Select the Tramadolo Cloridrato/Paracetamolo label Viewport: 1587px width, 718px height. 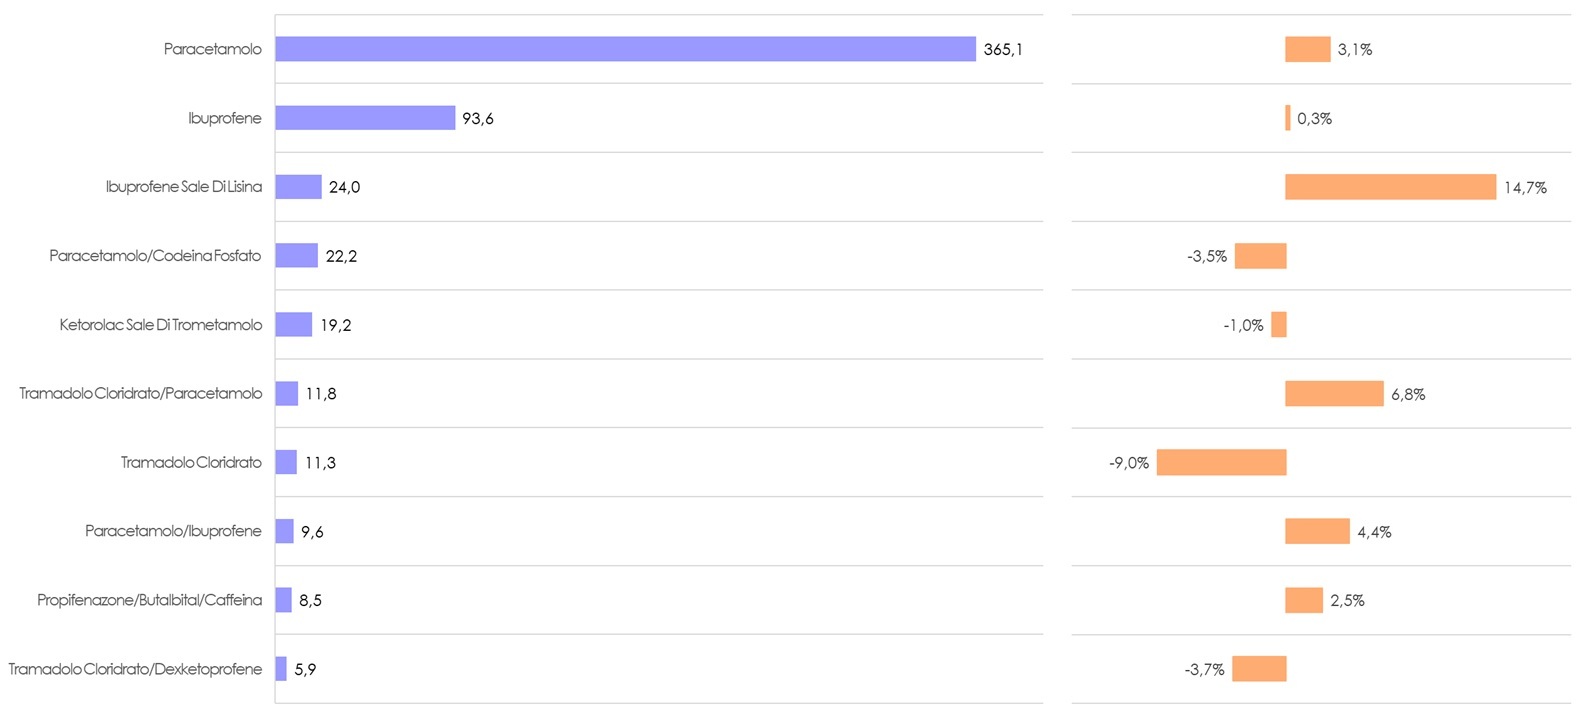(141, 394)
